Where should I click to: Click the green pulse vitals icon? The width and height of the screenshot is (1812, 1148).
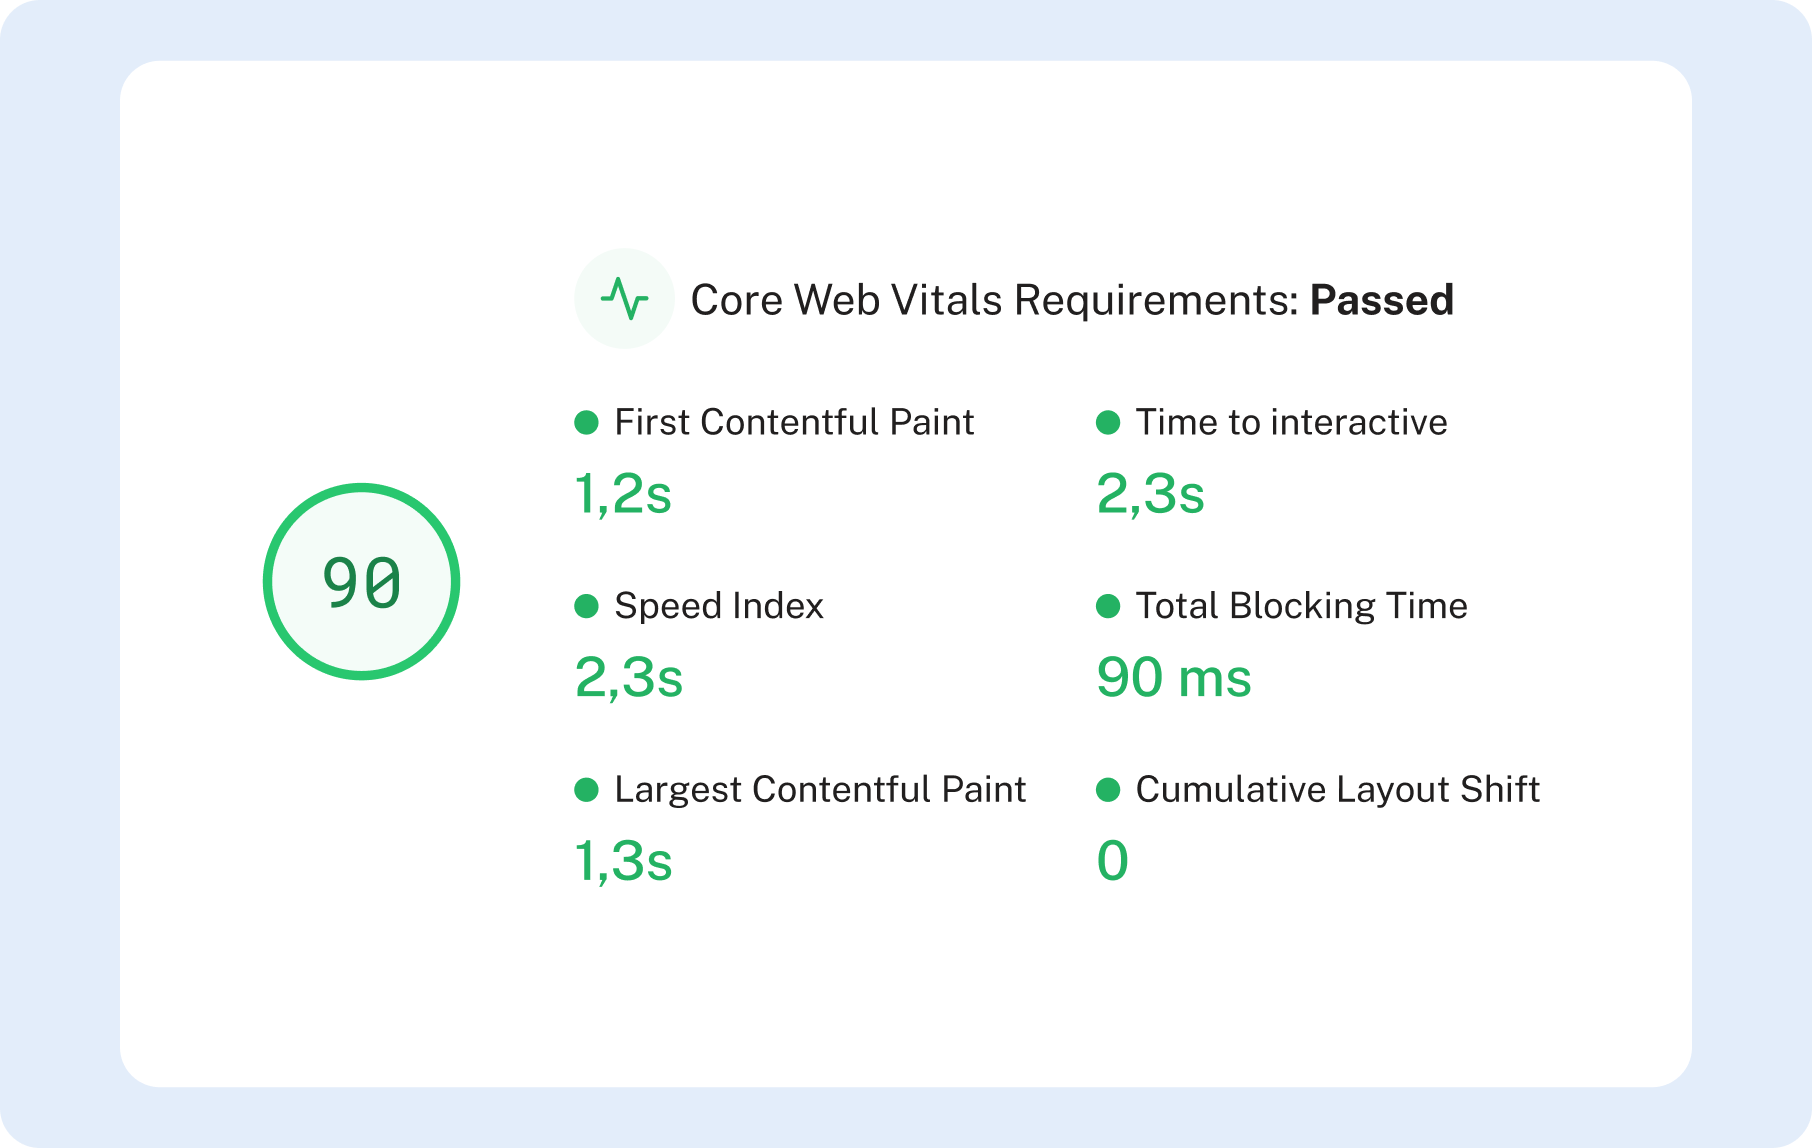(624, 299)
